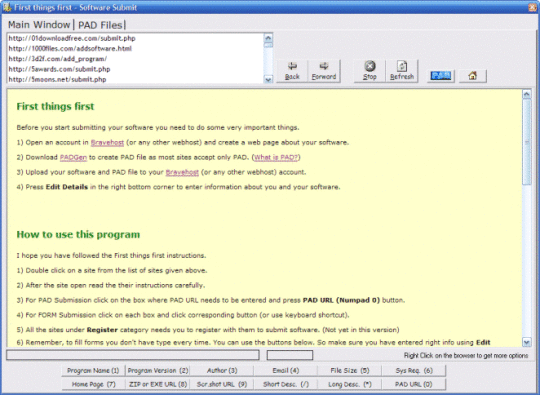Click the browser pane vertical scrollbar thumb
This screenshot has height=395, width=540.
pos(527,142)
